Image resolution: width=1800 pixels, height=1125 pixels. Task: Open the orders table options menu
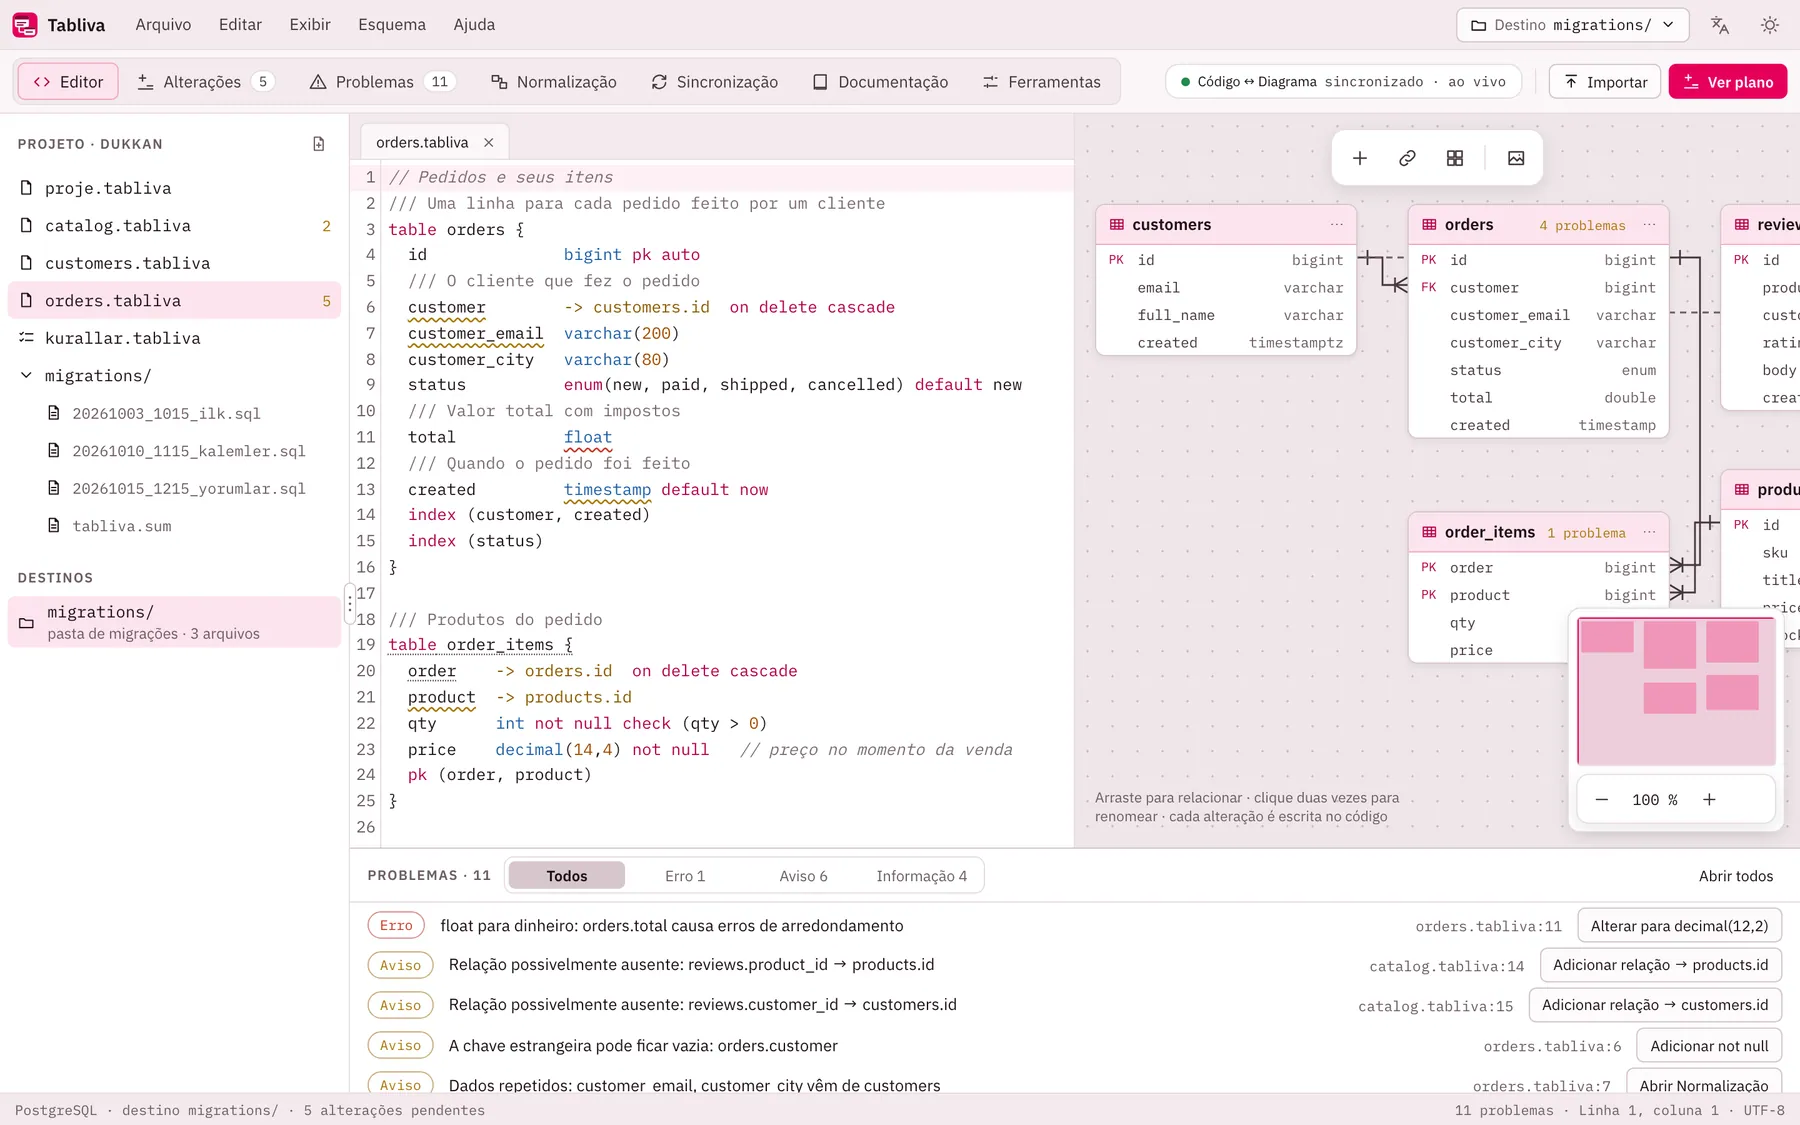(x=1649, y=225)
